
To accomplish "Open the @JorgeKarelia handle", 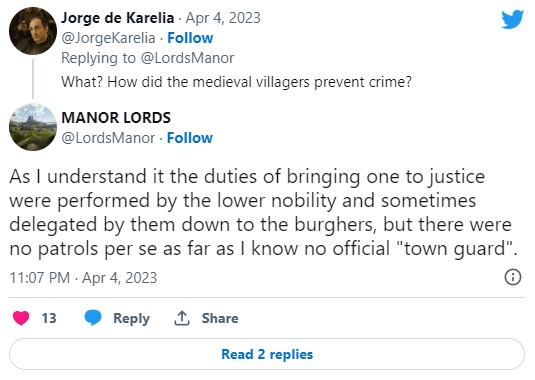I will click(108, 38).
